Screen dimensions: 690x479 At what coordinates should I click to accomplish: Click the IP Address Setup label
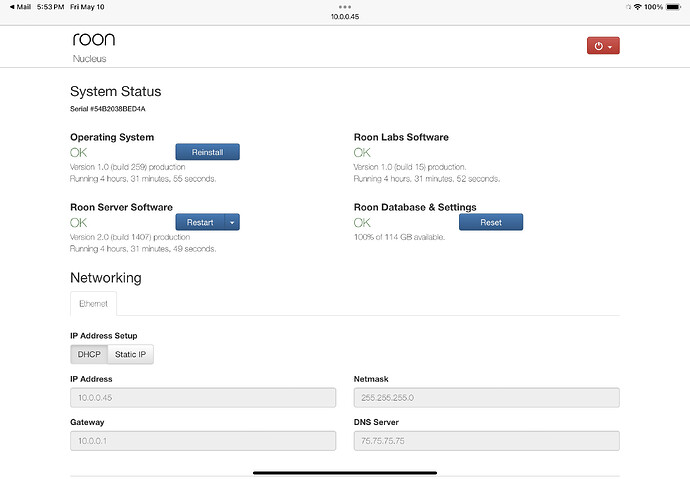tap(104, 336)
